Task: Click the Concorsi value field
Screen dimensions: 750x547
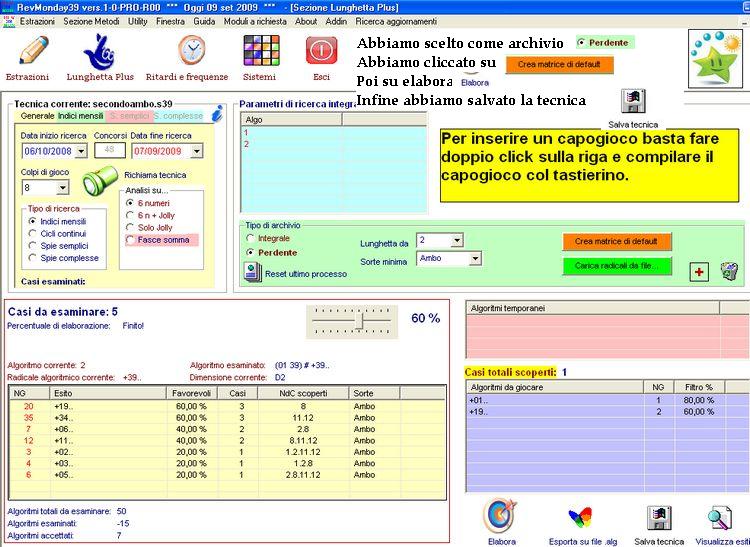Action: click(110, 150)
